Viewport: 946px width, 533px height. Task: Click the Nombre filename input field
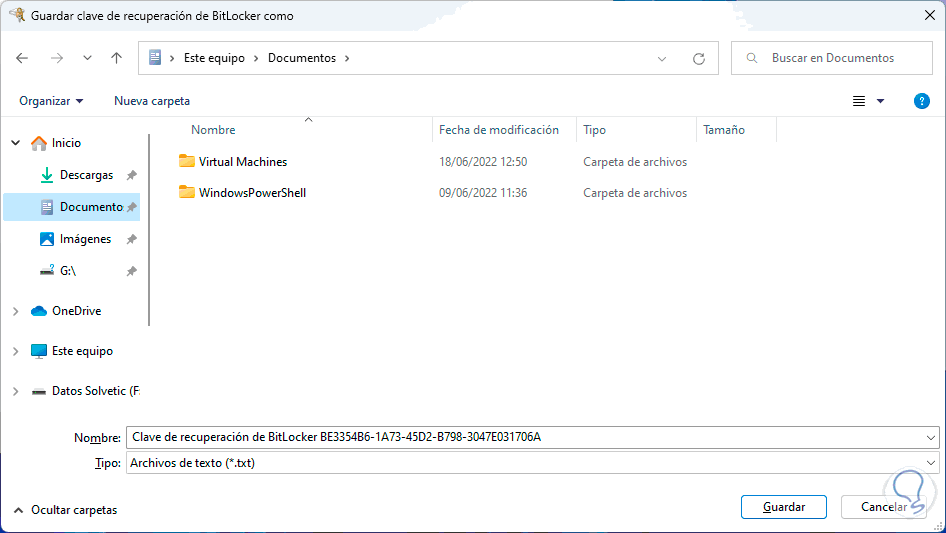pos(525,437)
